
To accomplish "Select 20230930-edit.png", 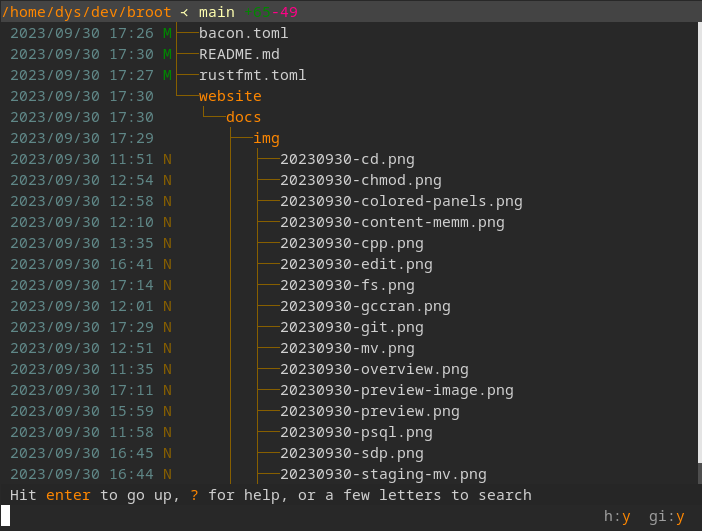I will [x=356, y=265].
